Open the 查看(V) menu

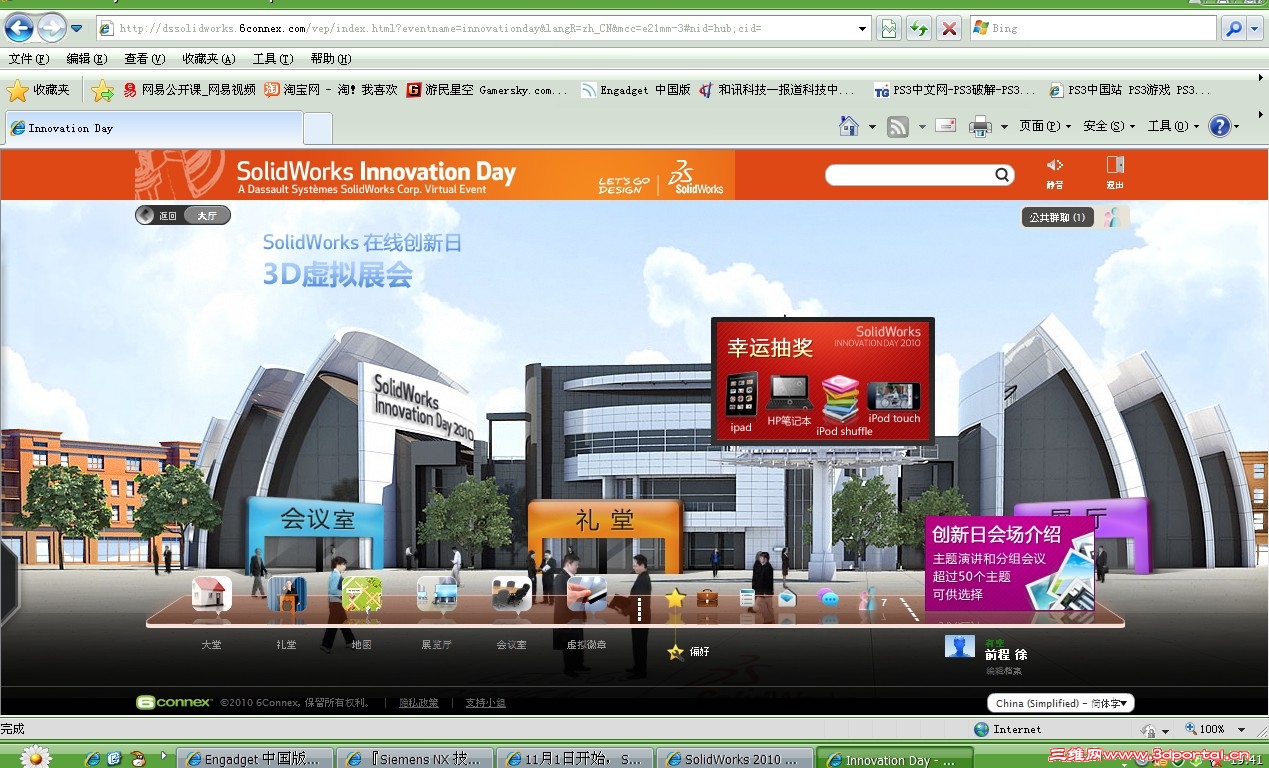(x=145, y=59)
